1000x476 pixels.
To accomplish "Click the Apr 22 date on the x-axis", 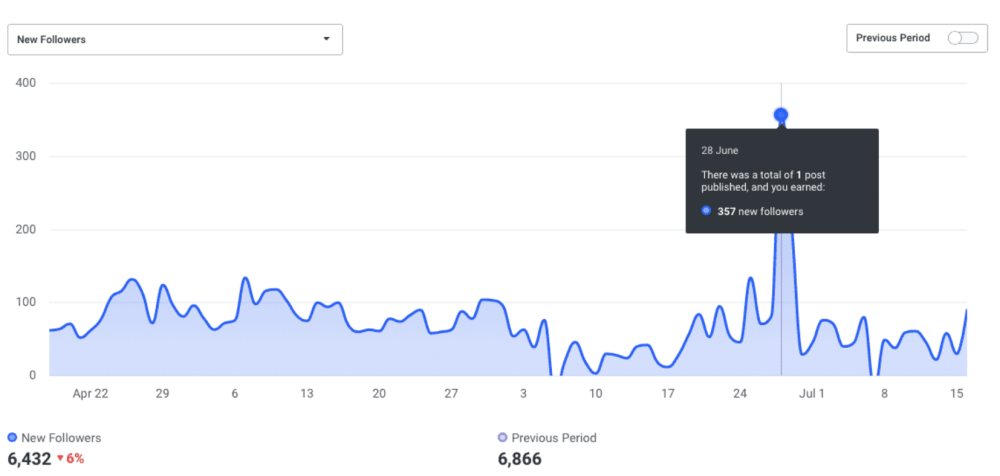I will point(90,394).
